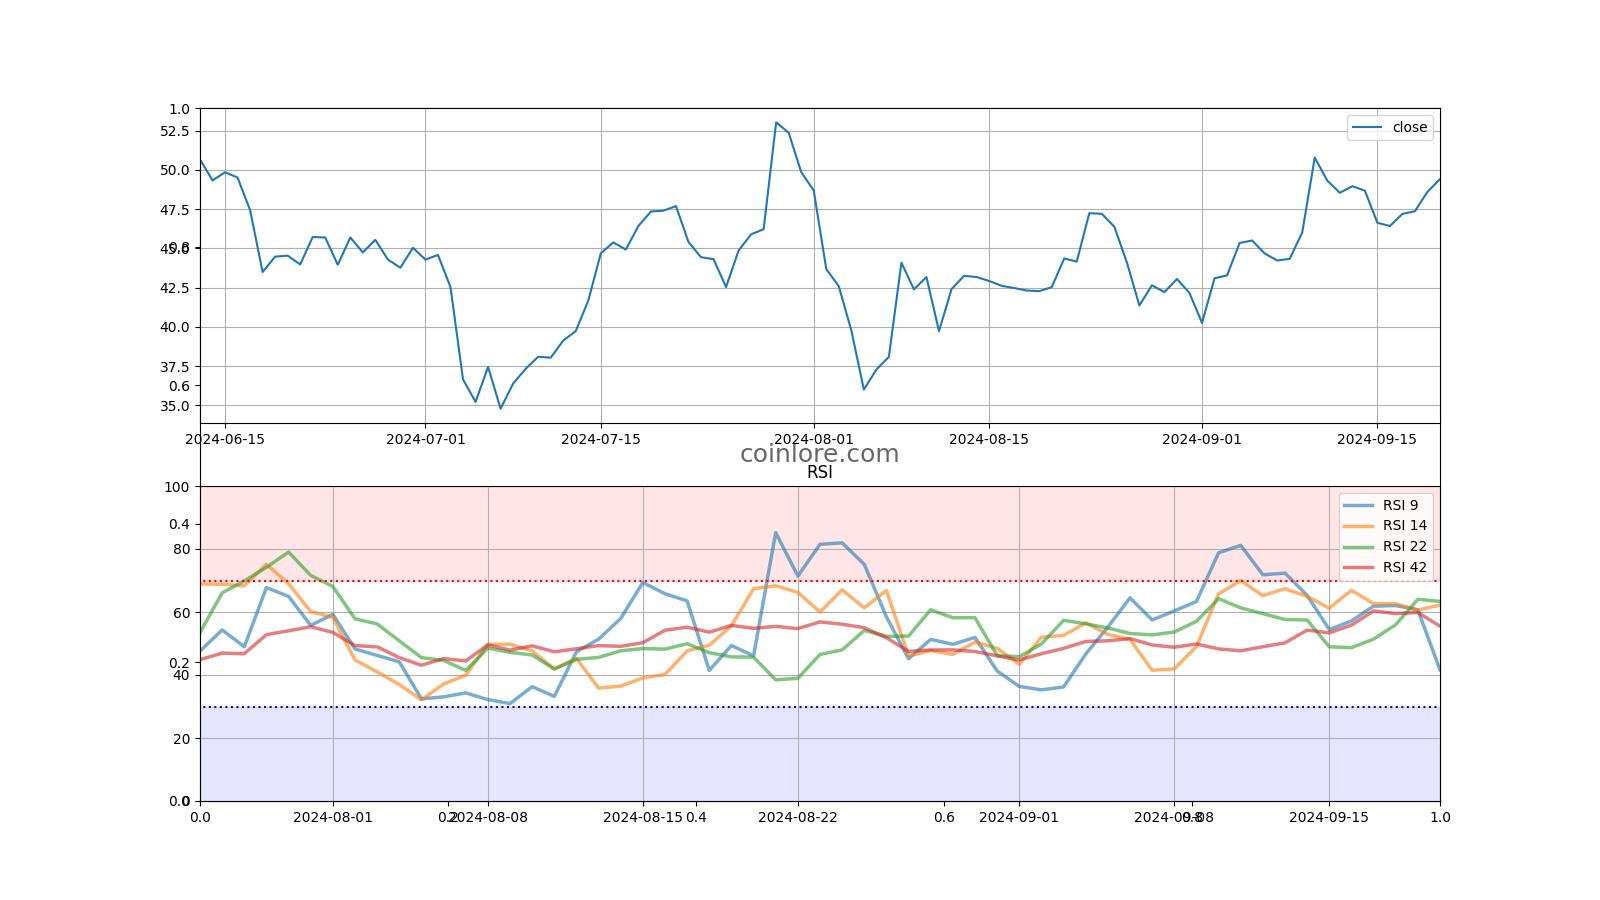Click the 60 label on RSI axis
Image resolution: width=1600 pixels, height=900 pixels.
point(181,613)
